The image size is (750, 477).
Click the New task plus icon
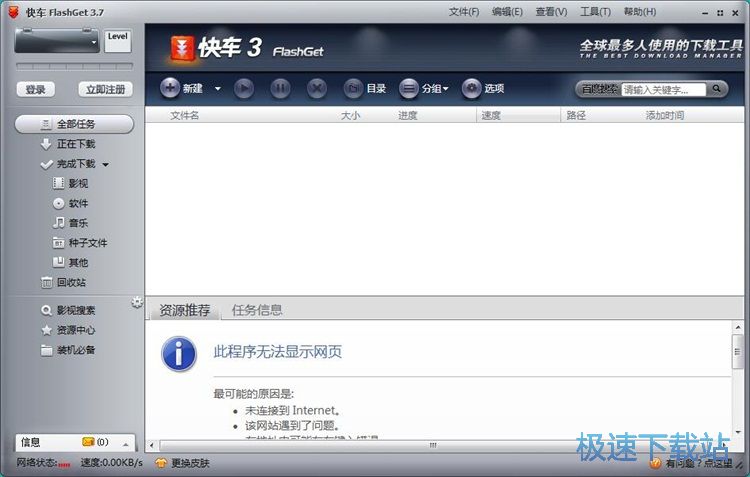(x=169, y=88)
